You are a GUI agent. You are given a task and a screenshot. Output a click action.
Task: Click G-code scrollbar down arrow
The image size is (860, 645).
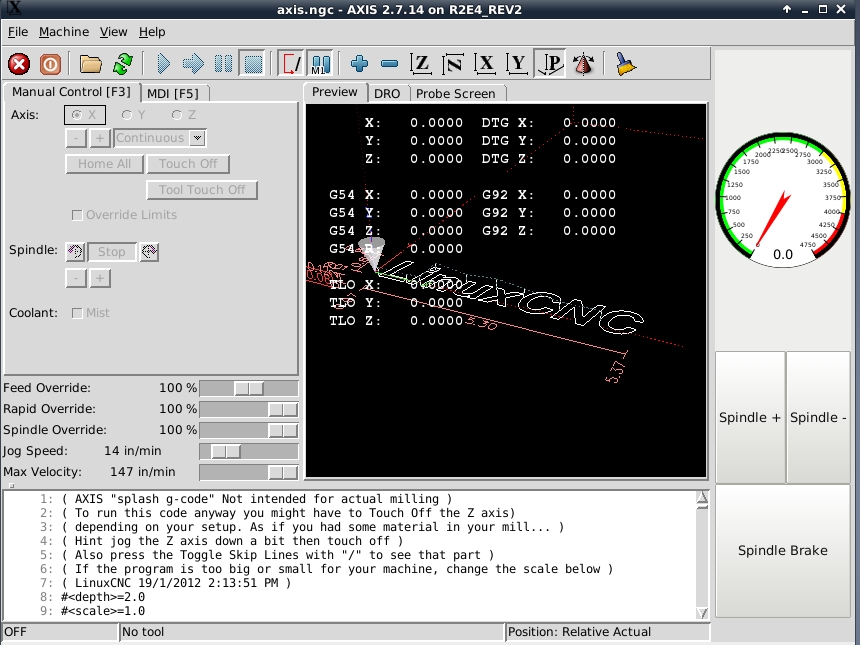702,613
